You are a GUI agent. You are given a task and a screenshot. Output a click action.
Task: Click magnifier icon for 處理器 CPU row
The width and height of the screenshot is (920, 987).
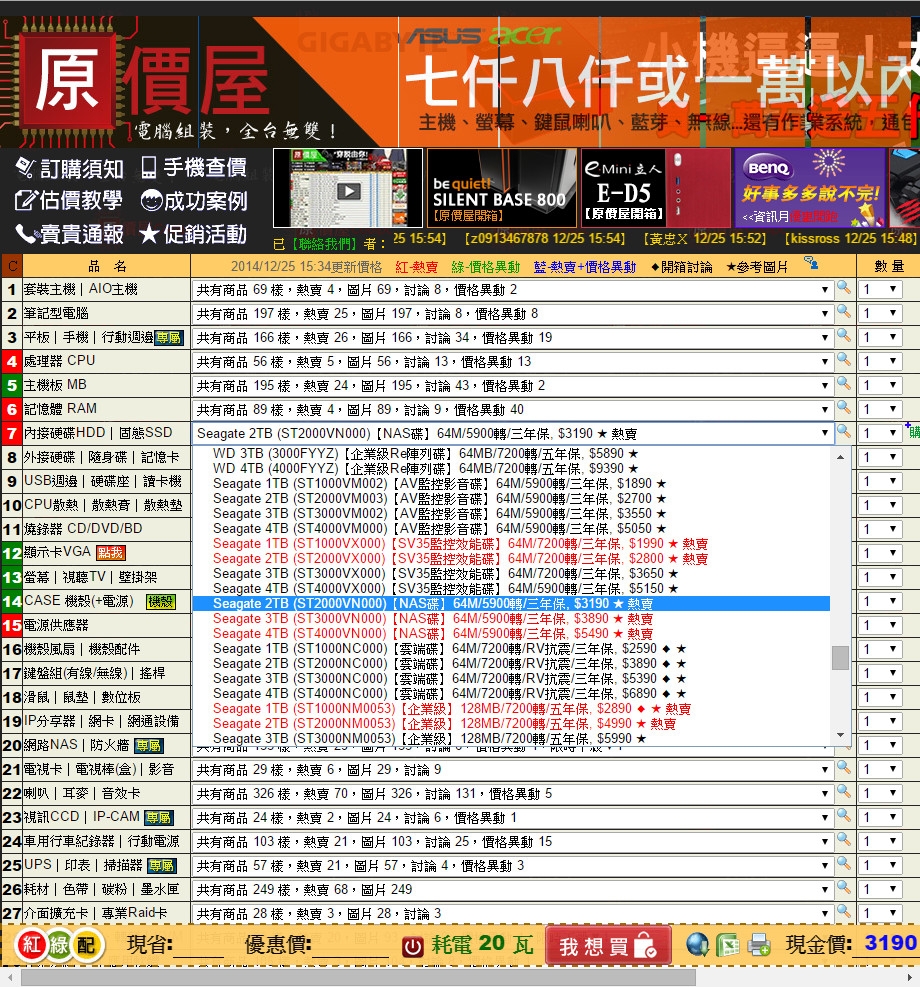(844, 360)
